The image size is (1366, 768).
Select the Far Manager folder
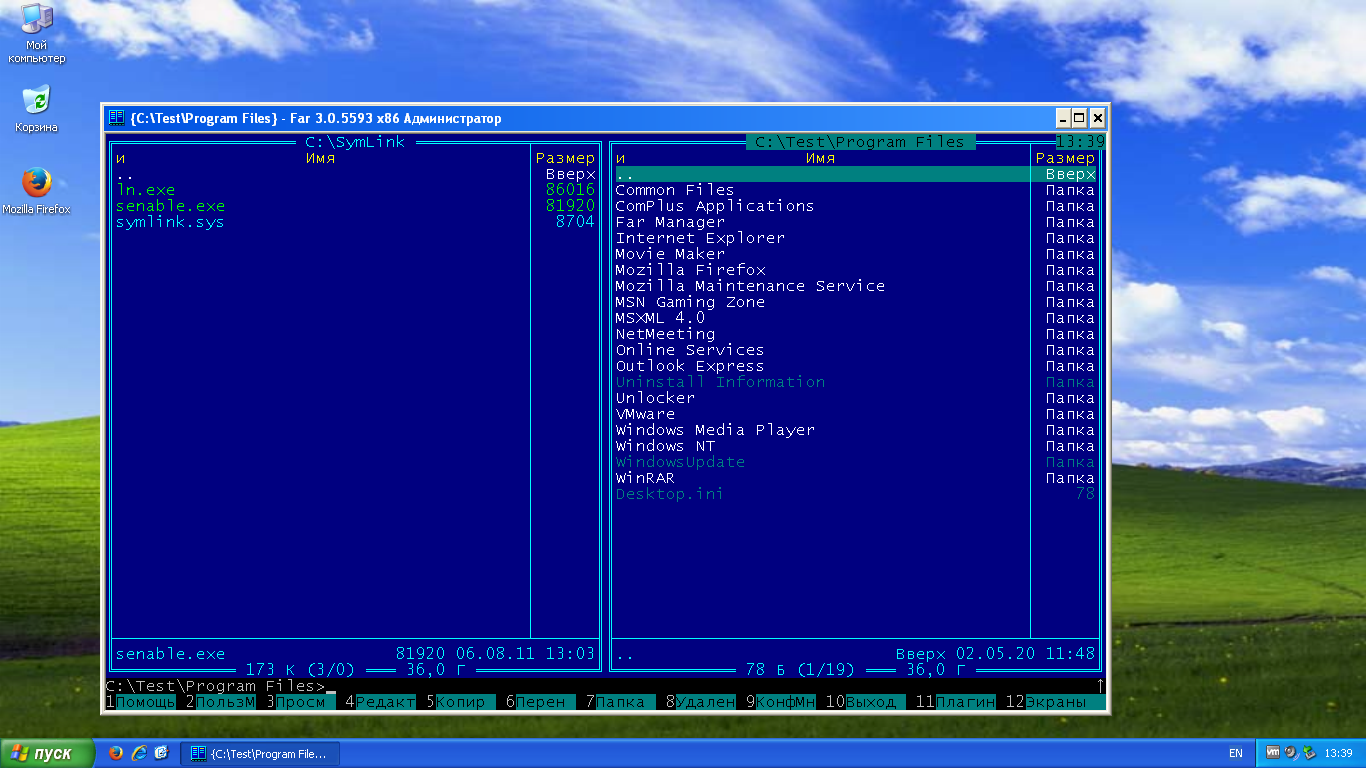671,222
